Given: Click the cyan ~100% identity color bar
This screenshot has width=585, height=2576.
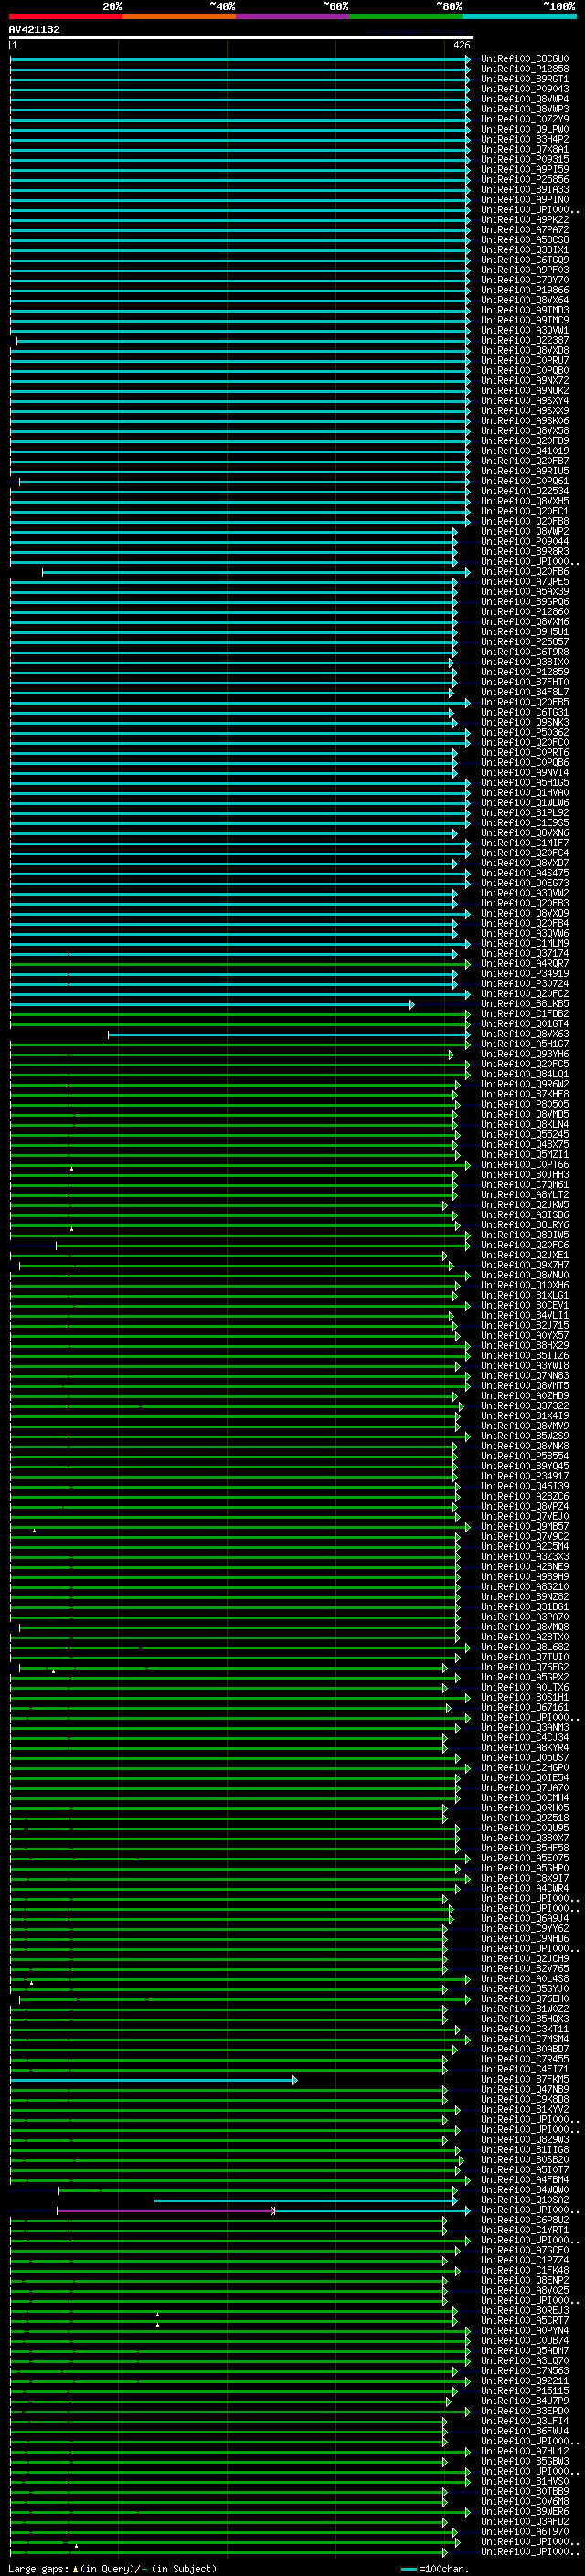Looking at the screenshot, I should coord(519,16).
